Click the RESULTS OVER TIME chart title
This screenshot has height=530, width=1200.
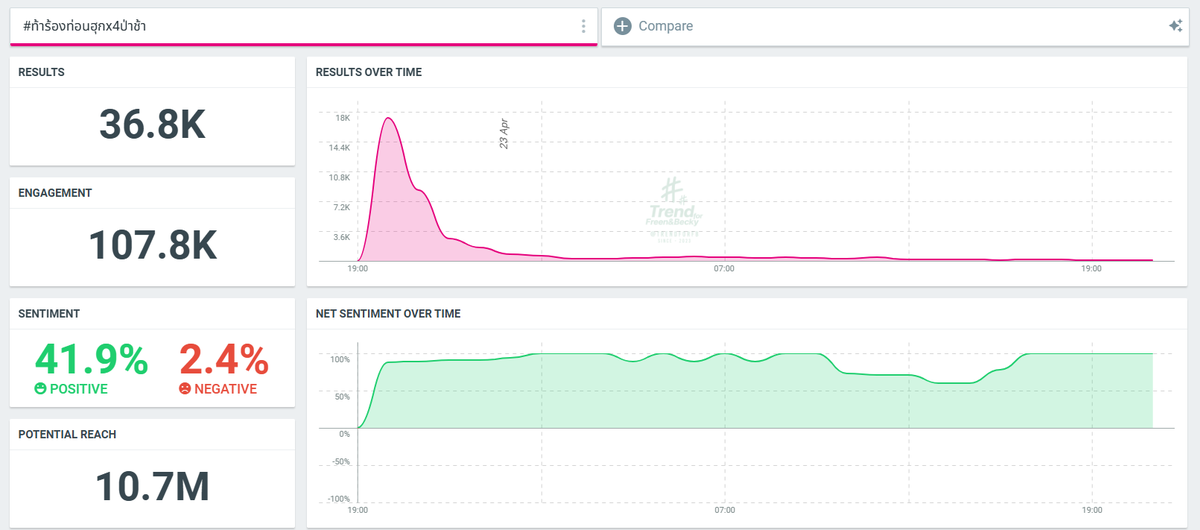point(368,72)
